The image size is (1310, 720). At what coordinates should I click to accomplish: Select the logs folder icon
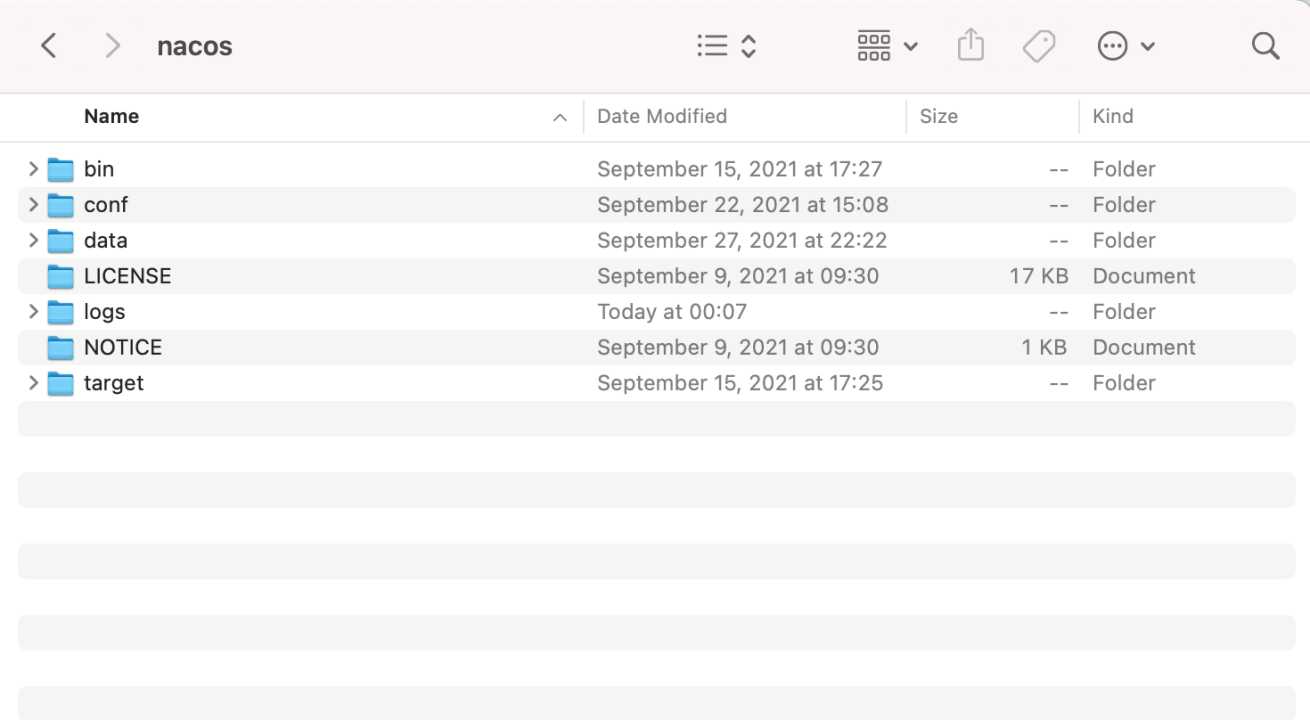click(x=61, y=312)
